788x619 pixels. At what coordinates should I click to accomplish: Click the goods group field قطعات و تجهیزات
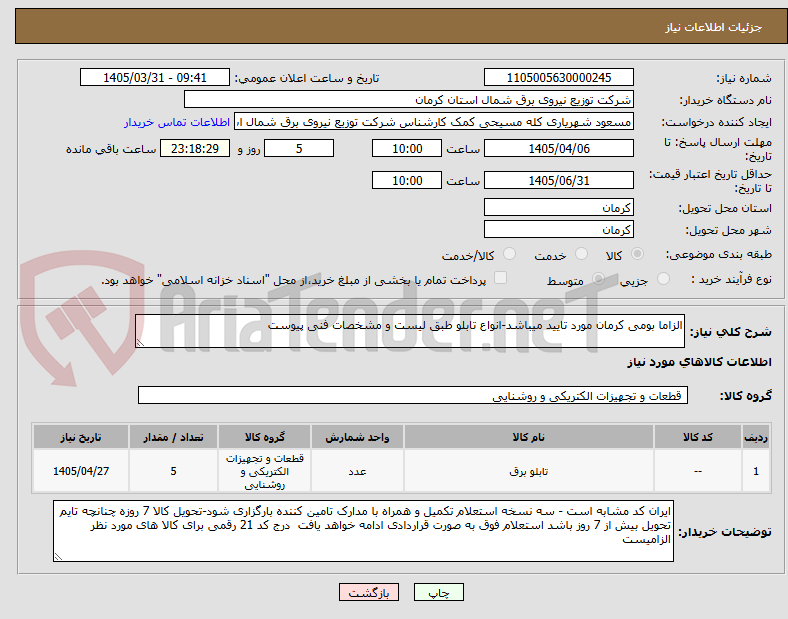413,395
